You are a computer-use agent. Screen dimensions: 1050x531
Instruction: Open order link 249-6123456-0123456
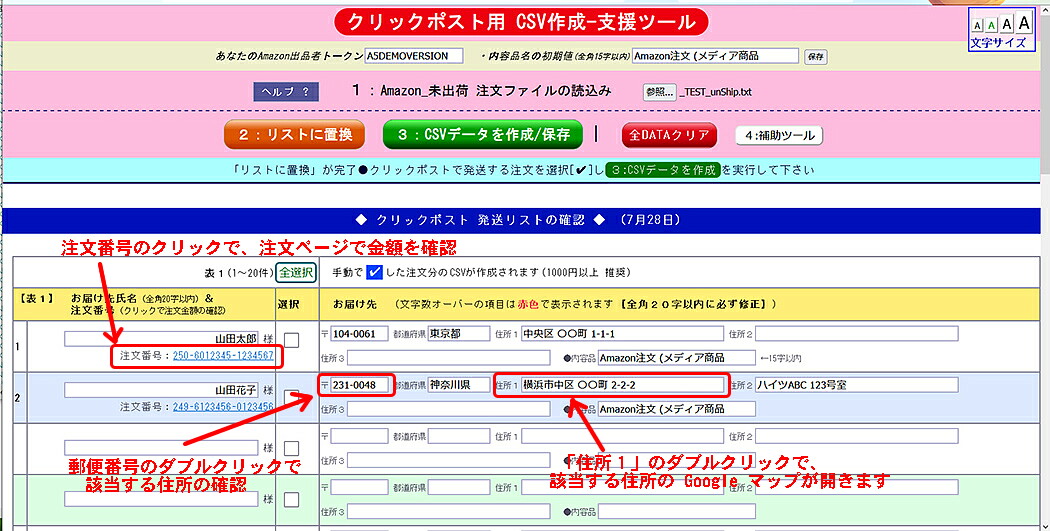pyautogui.click(x=223, y=406)
